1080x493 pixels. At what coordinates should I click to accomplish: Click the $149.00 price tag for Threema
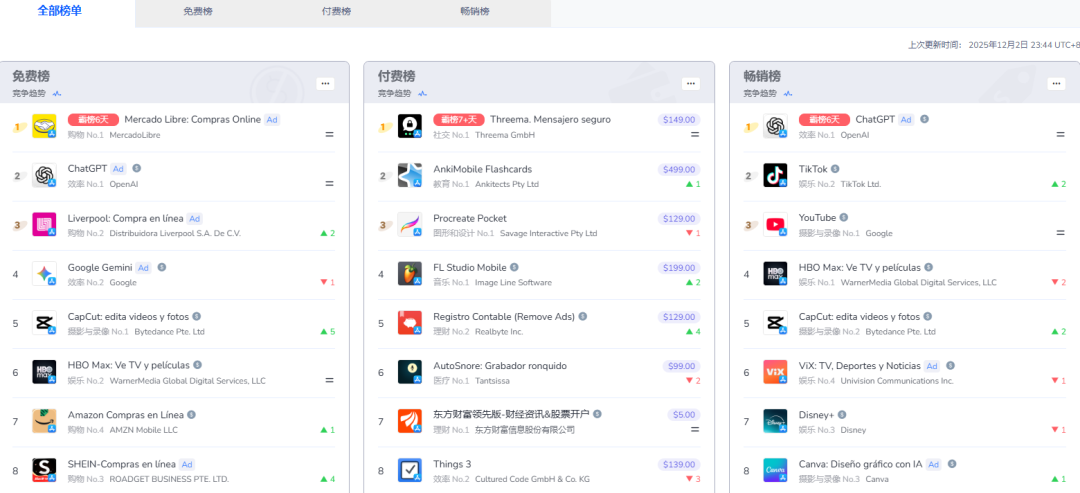pos(678,120)
